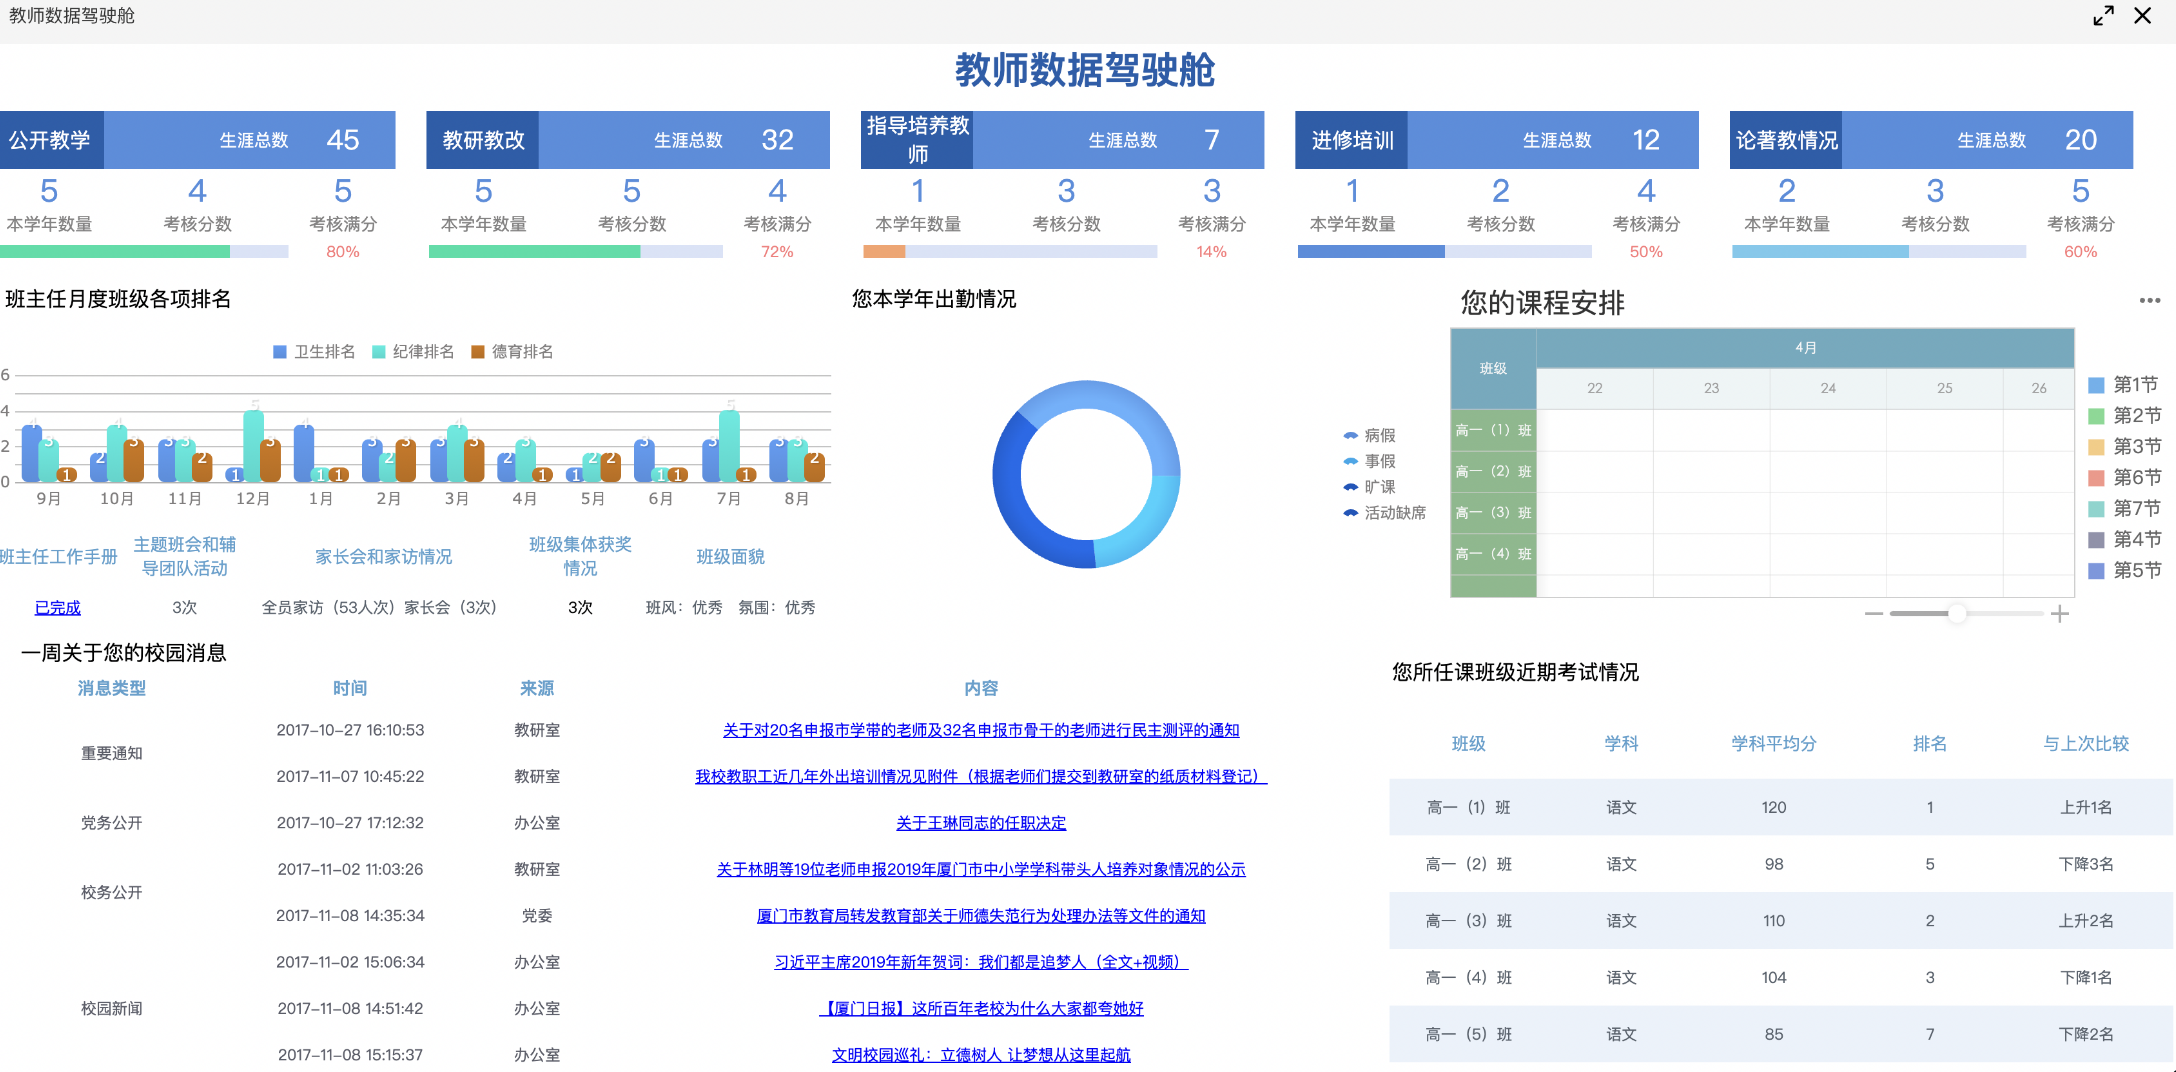Open the 班级面貌 section link
Image resolution: width=2176 pixels, height=1072 pixels.
point(729,557)
